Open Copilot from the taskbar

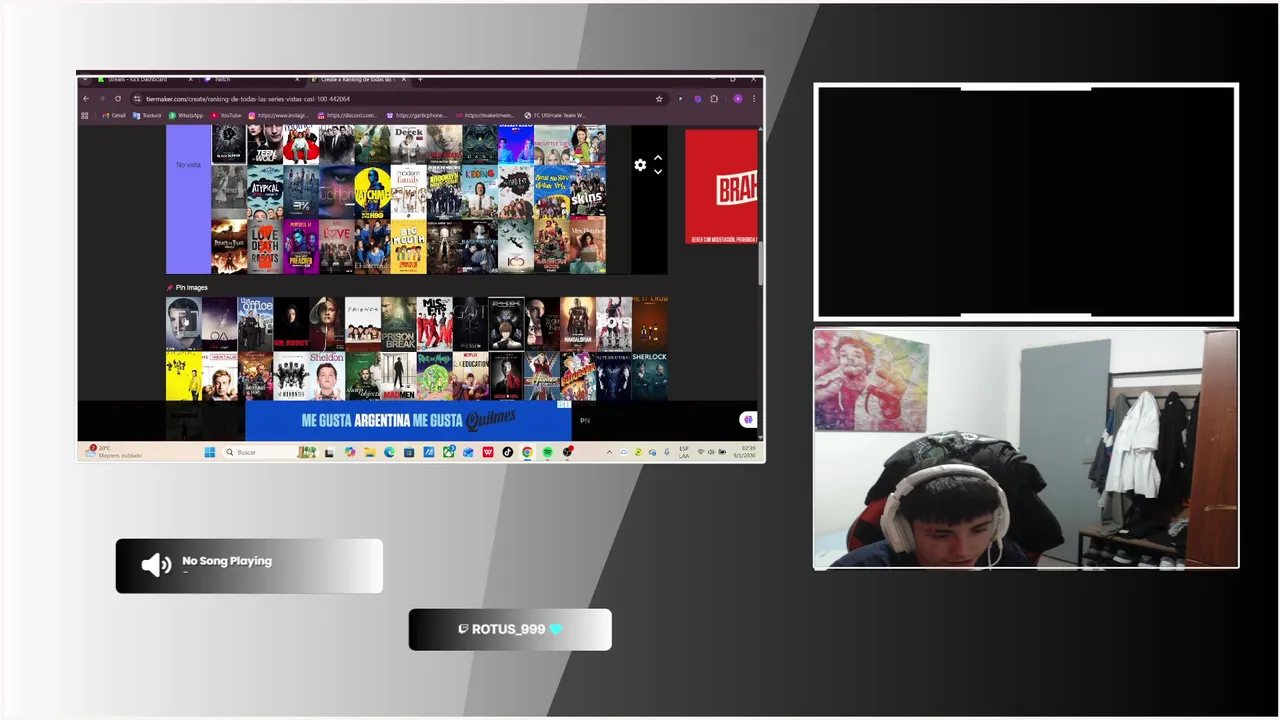[350, 452]
